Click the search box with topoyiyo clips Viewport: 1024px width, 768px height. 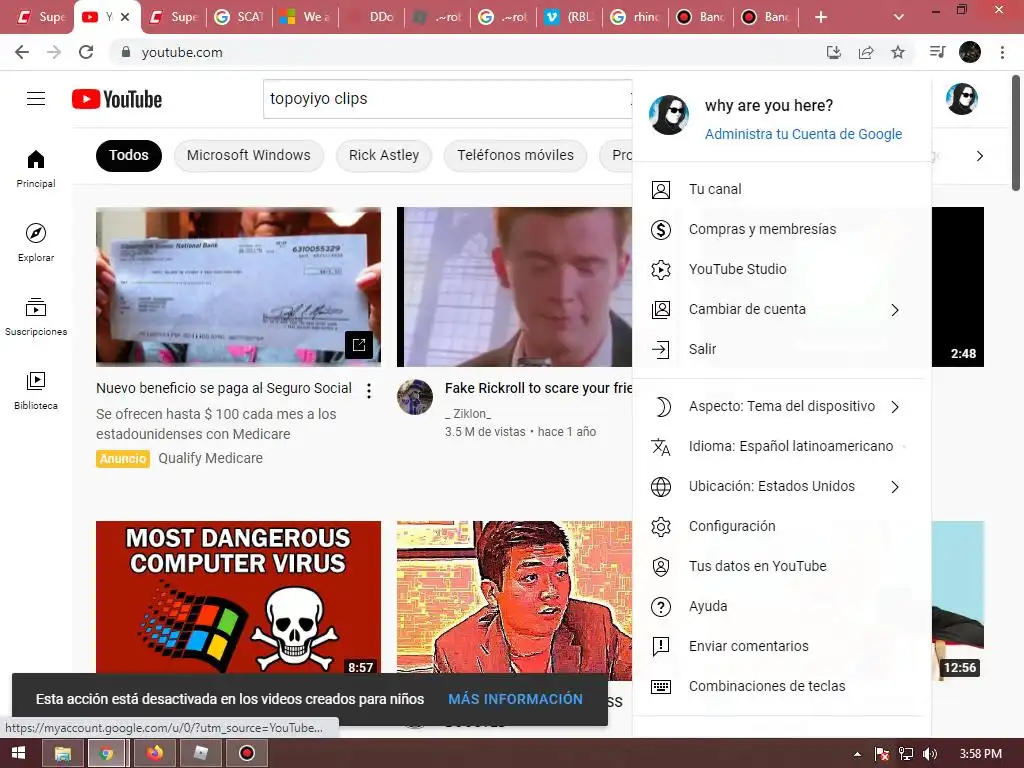[448, 99]
